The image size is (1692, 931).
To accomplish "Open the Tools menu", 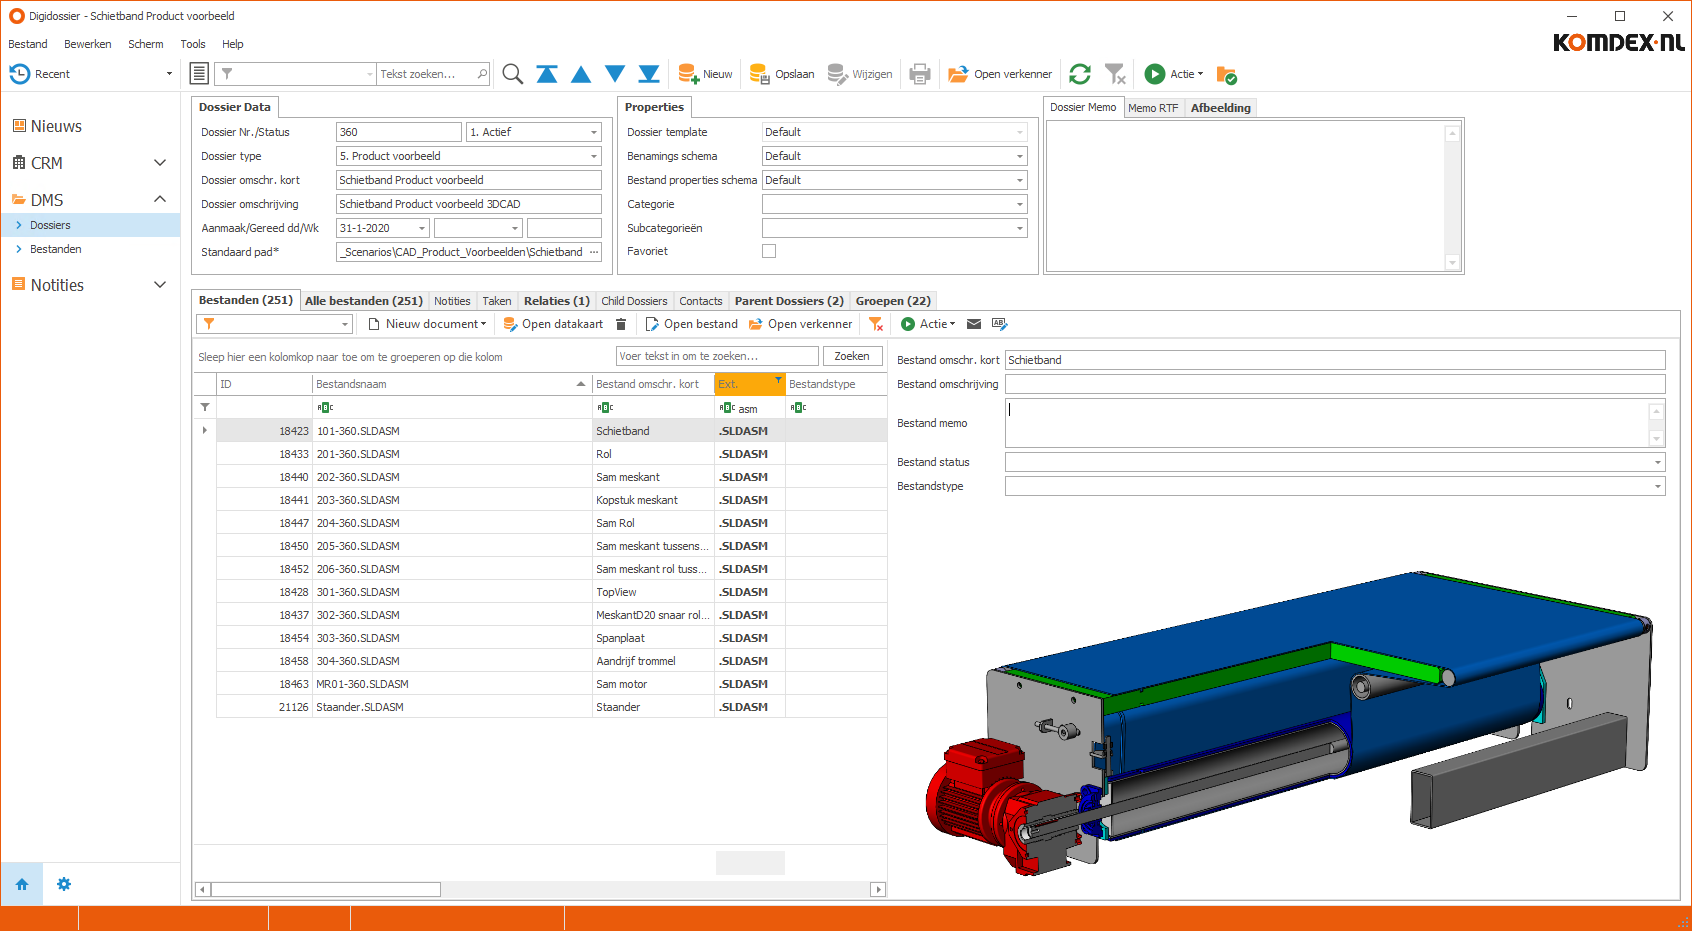I will point(193,44).
